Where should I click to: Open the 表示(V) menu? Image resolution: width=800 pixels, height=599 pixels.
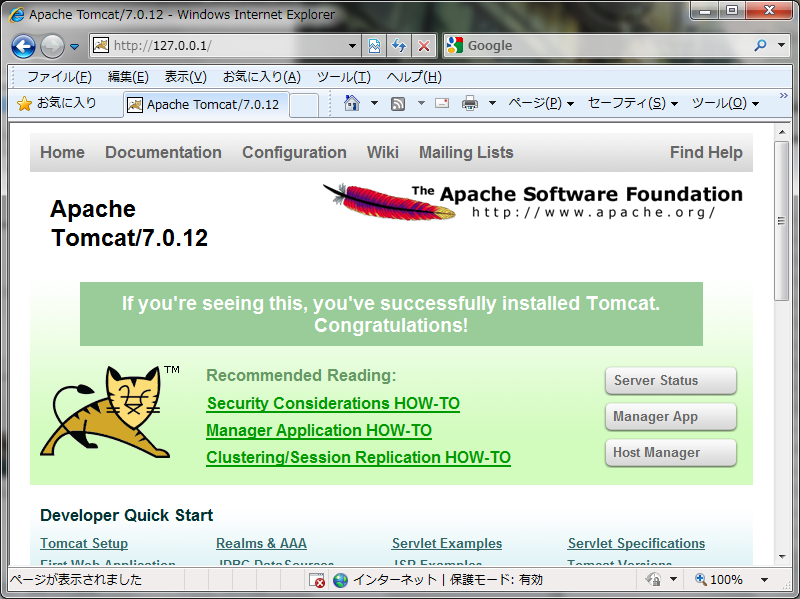pos(185,77)
